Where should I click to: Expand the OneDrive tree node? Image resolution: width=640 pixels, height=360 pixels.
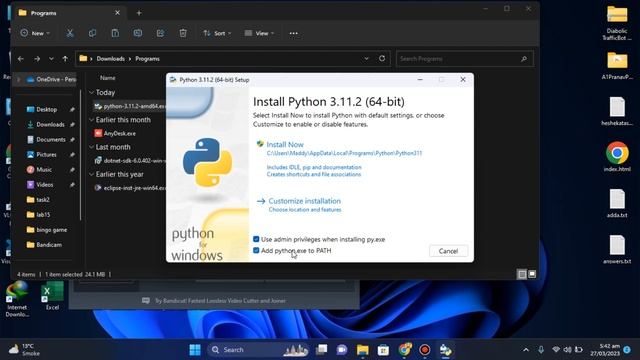[18, 79]
